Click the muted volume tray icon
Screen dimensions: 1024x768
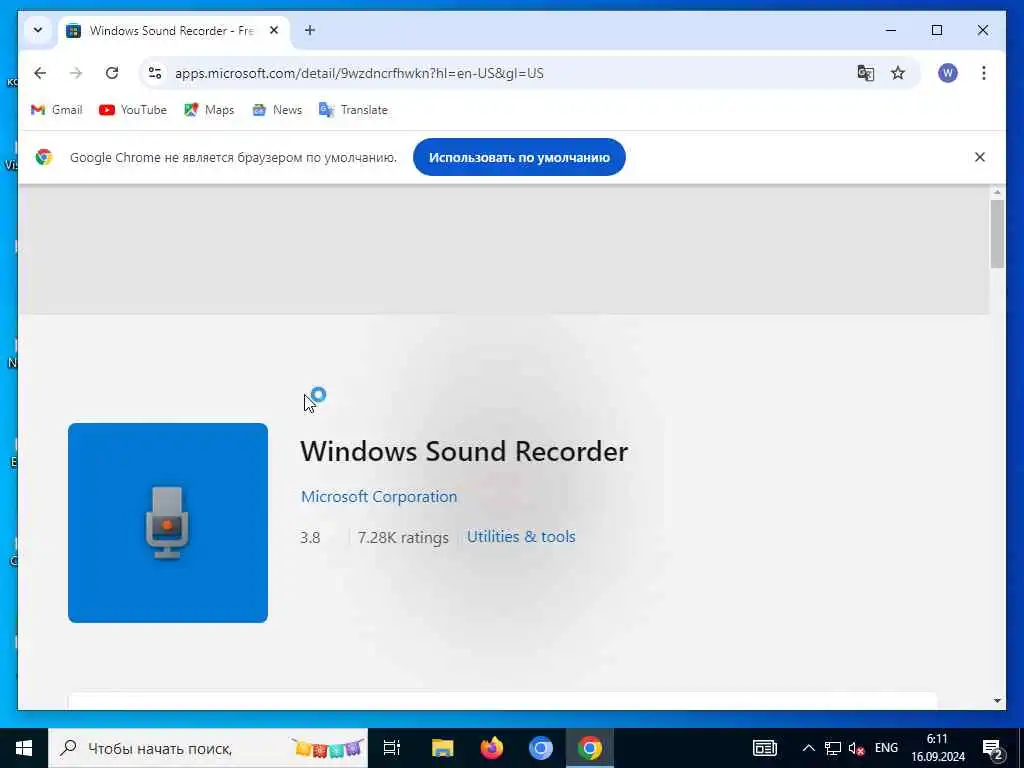[856, 748]
